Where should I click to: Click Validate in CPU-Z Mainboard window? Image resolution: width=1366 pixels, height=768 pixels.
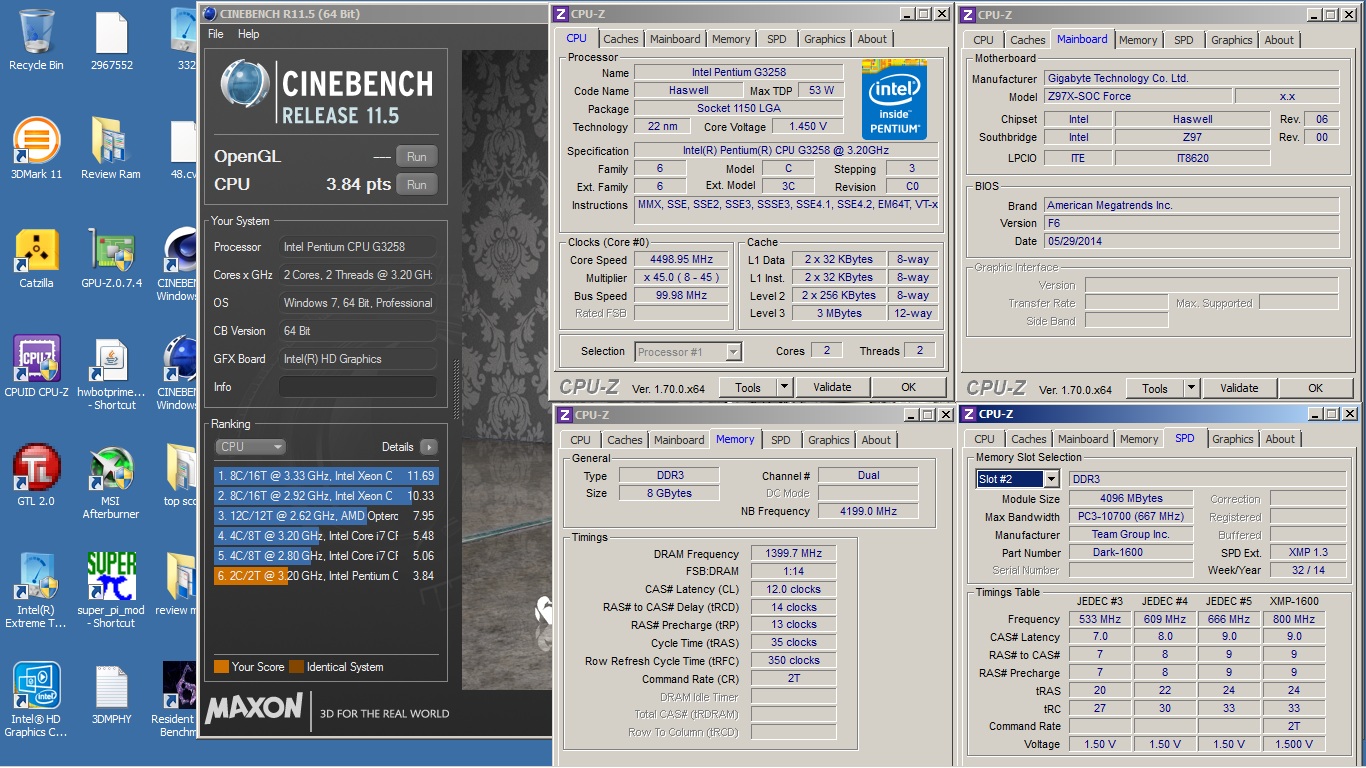1239,388
